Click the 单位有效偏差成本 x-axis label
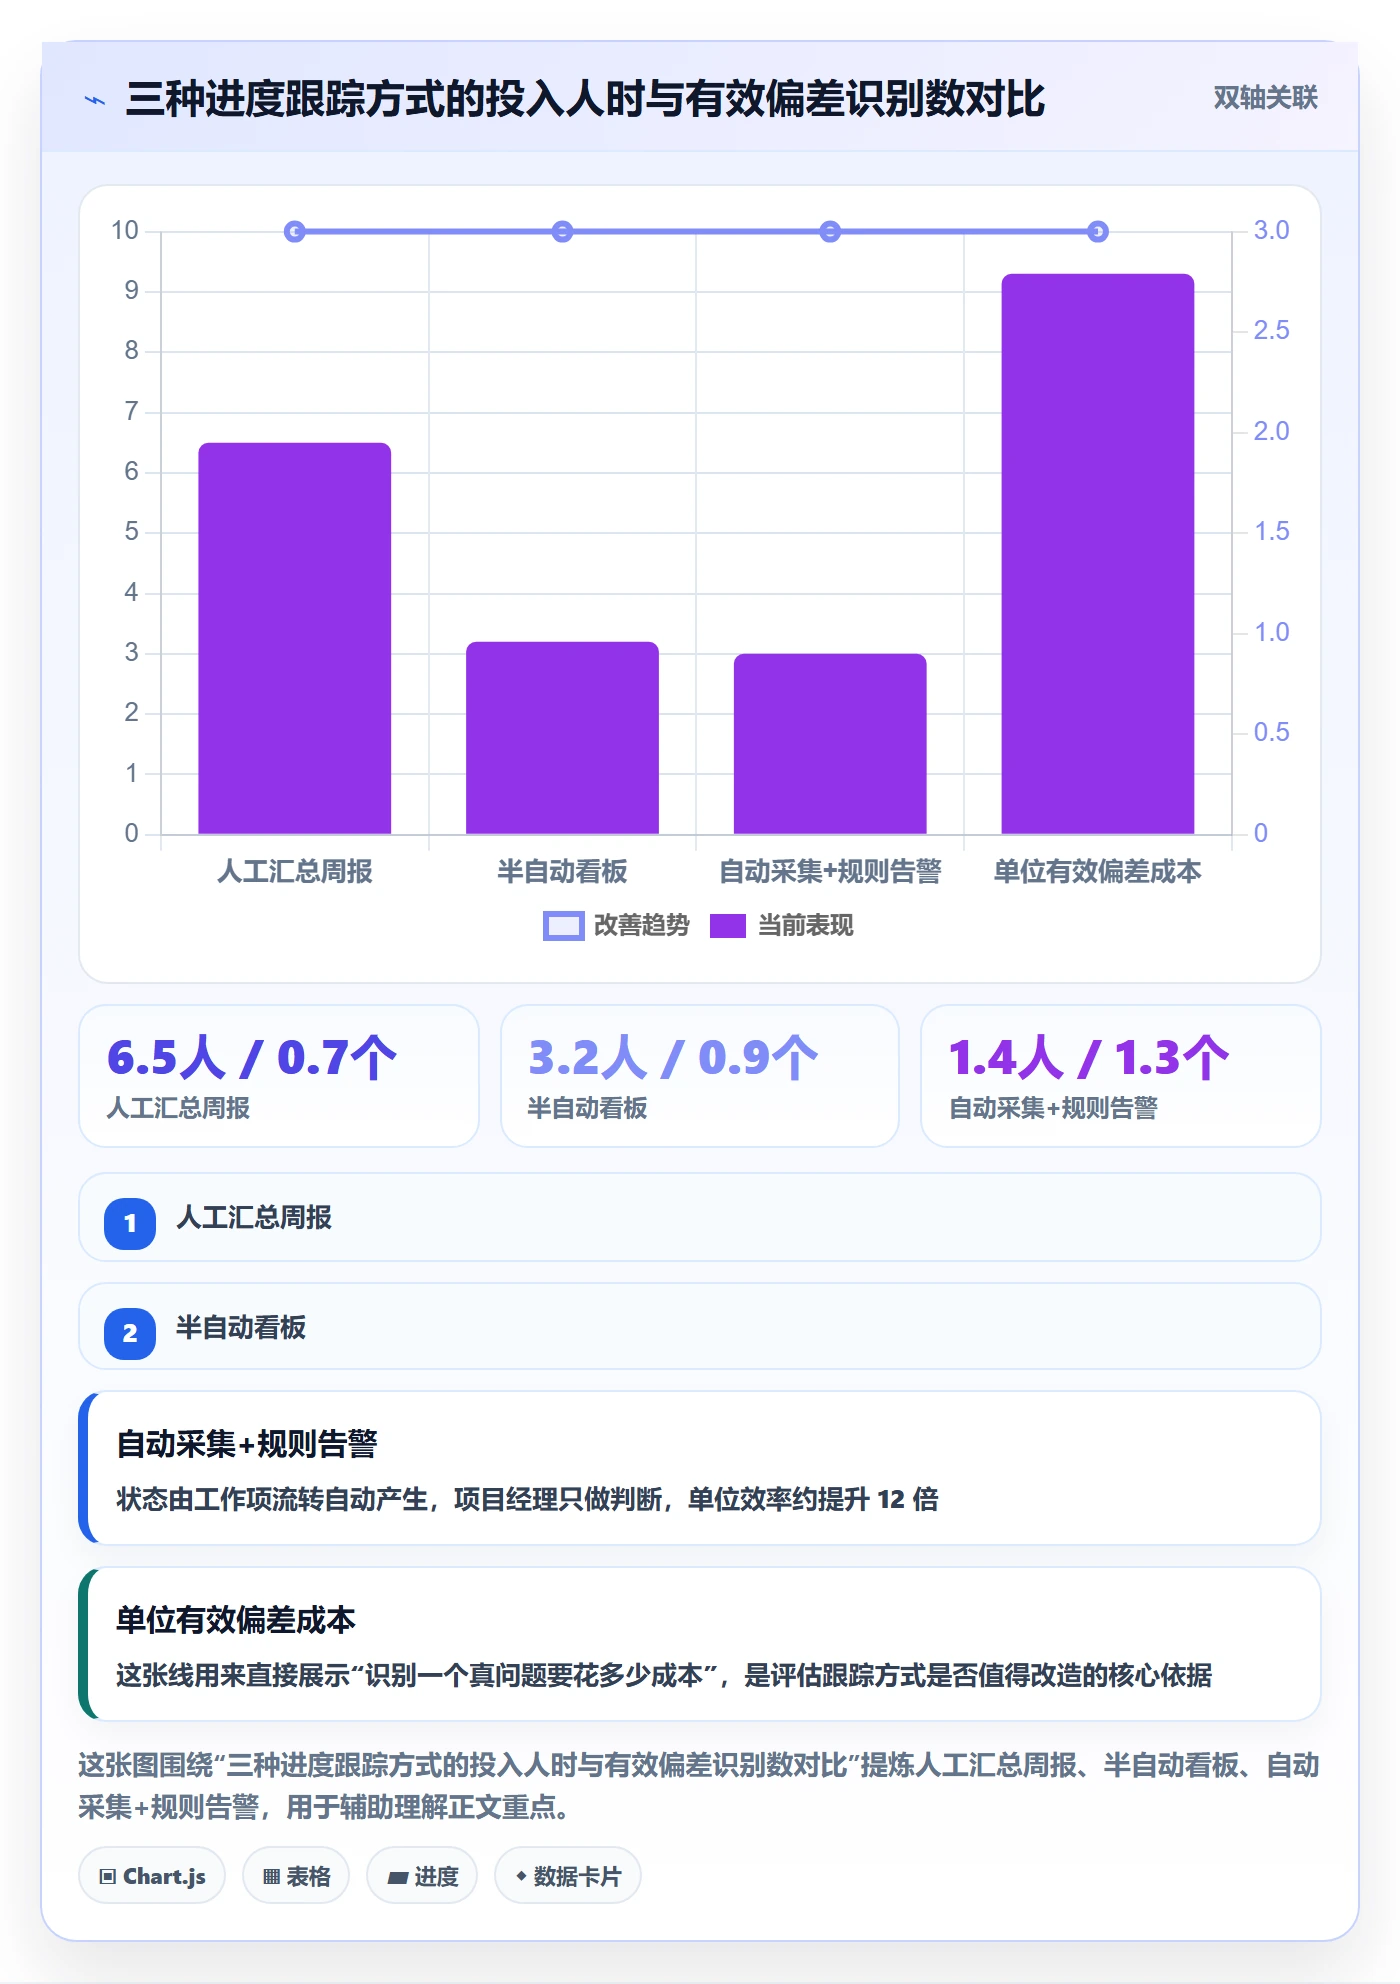This screenshot has height=1984, width=1400. [x=1098, y=872]
